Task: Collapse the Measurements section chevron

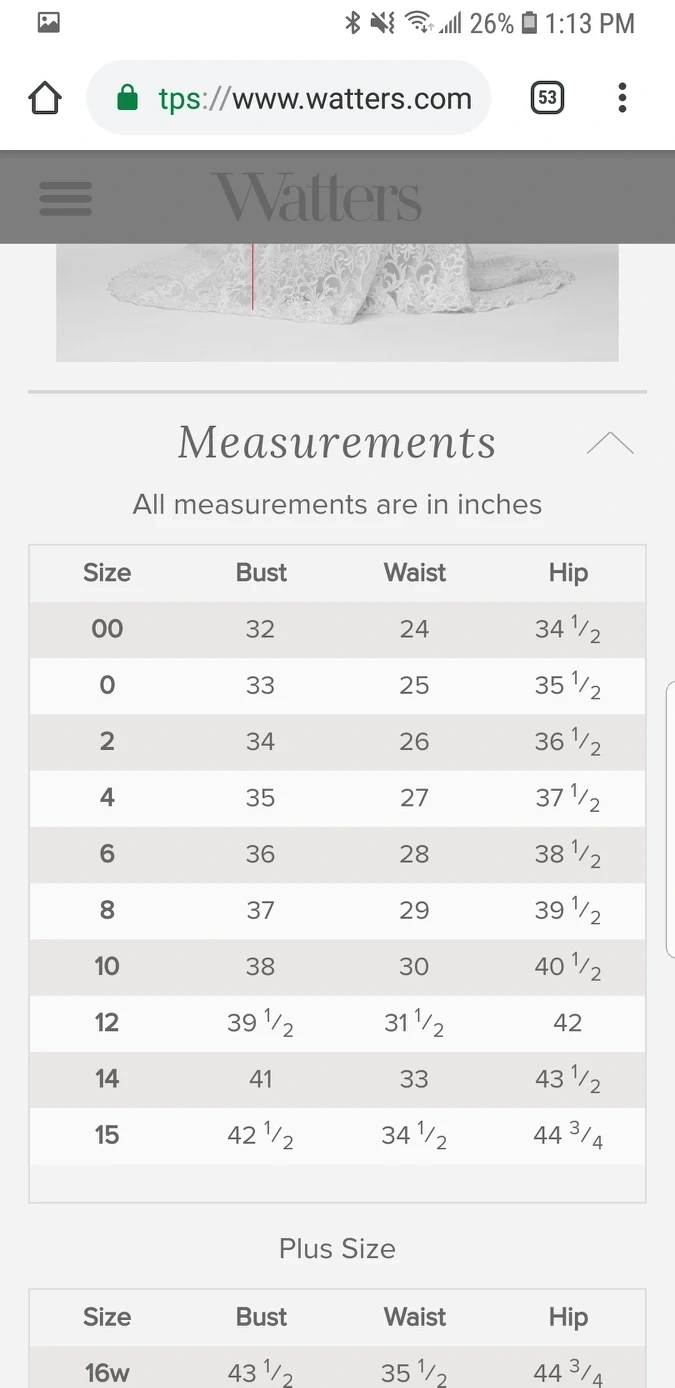Action: (x=610, y=444)
